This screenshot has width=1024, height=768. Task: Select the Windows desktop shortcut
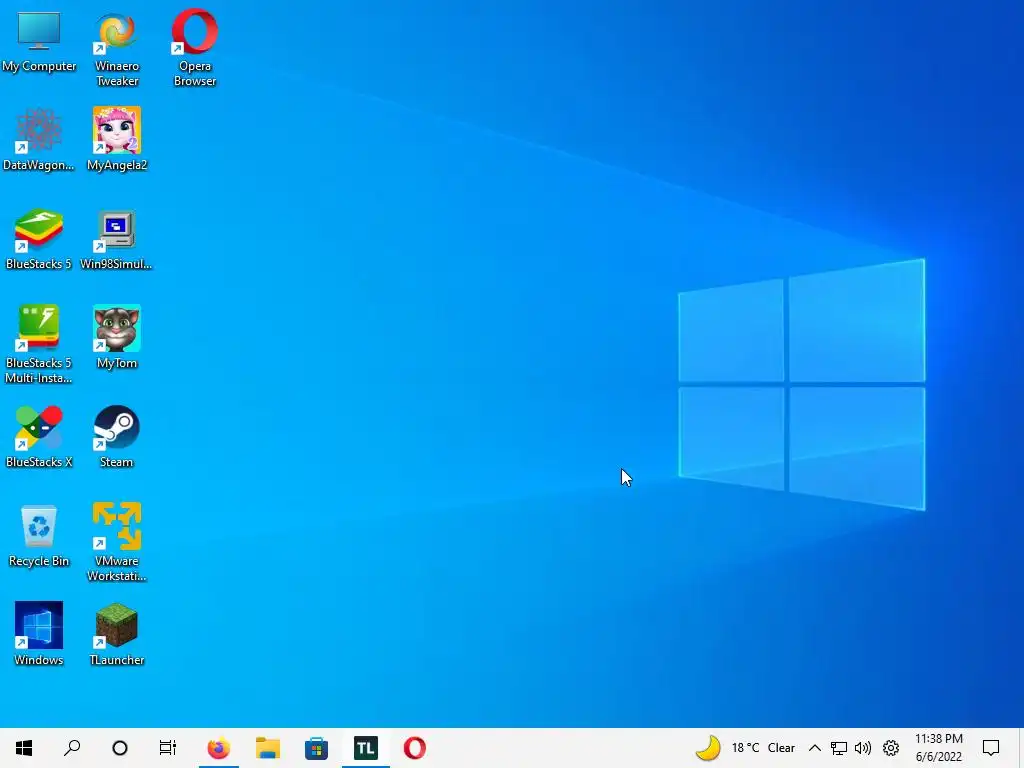pos(39,634)
